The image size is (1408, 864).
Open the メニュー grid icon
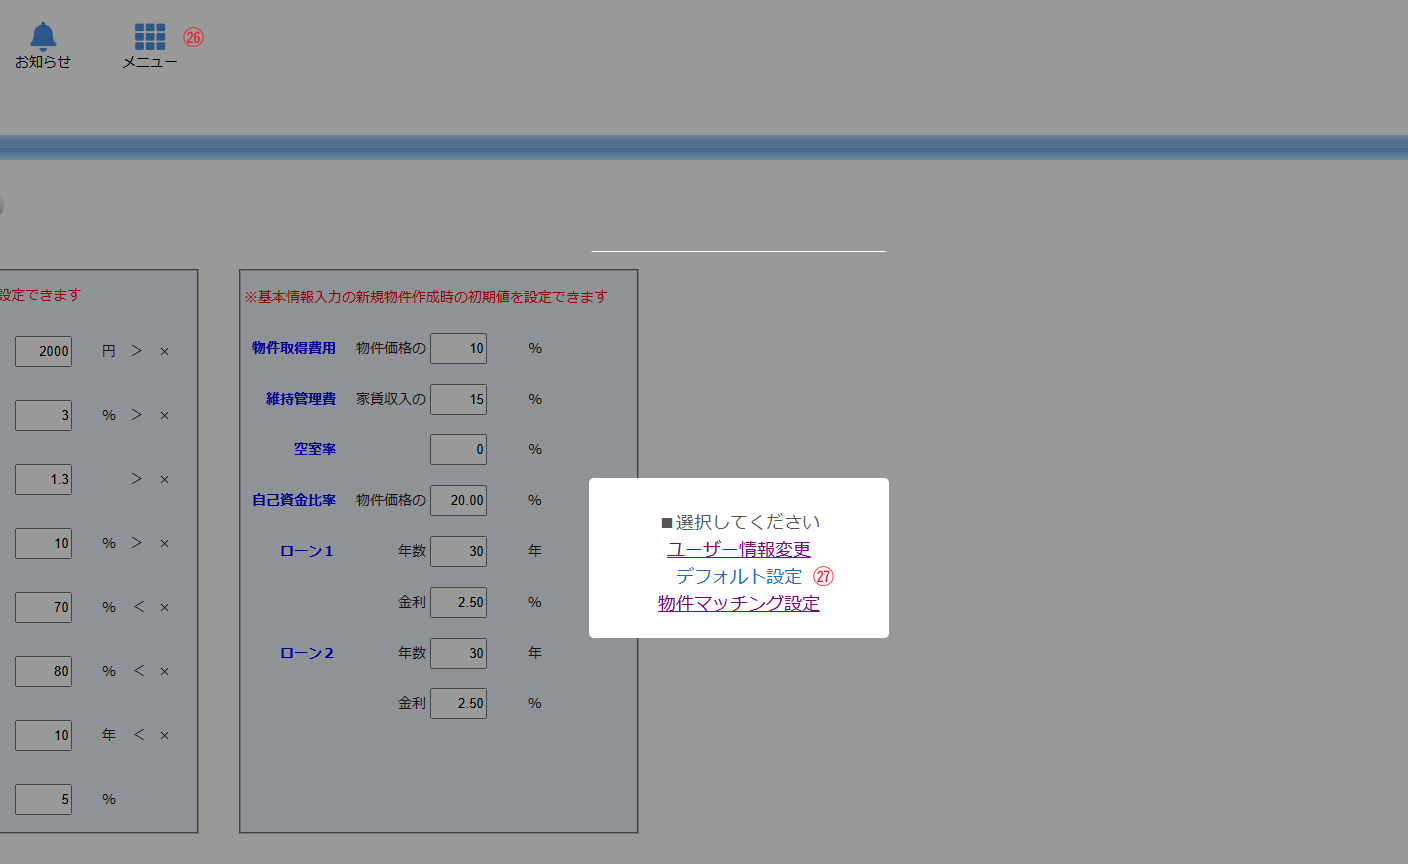click(150, 38)
